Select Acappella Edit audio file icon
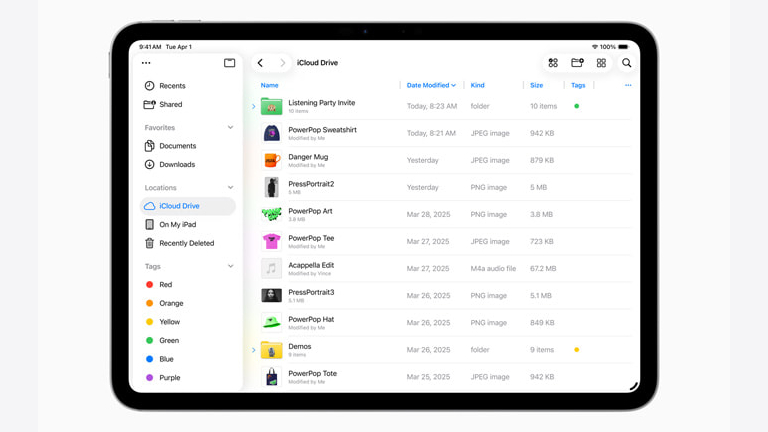The width and height of the screenshot is (768, 432). pyautogui.click(x=271, y=268)
